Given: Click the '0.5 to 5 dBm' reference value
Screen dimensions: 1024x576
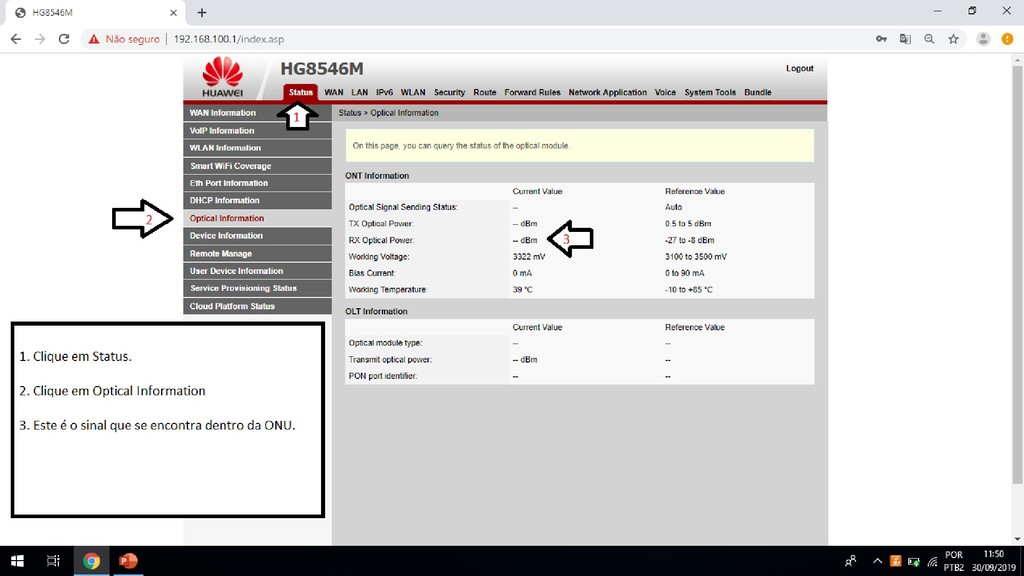Looking at the screenshot, I should point(688,224).
